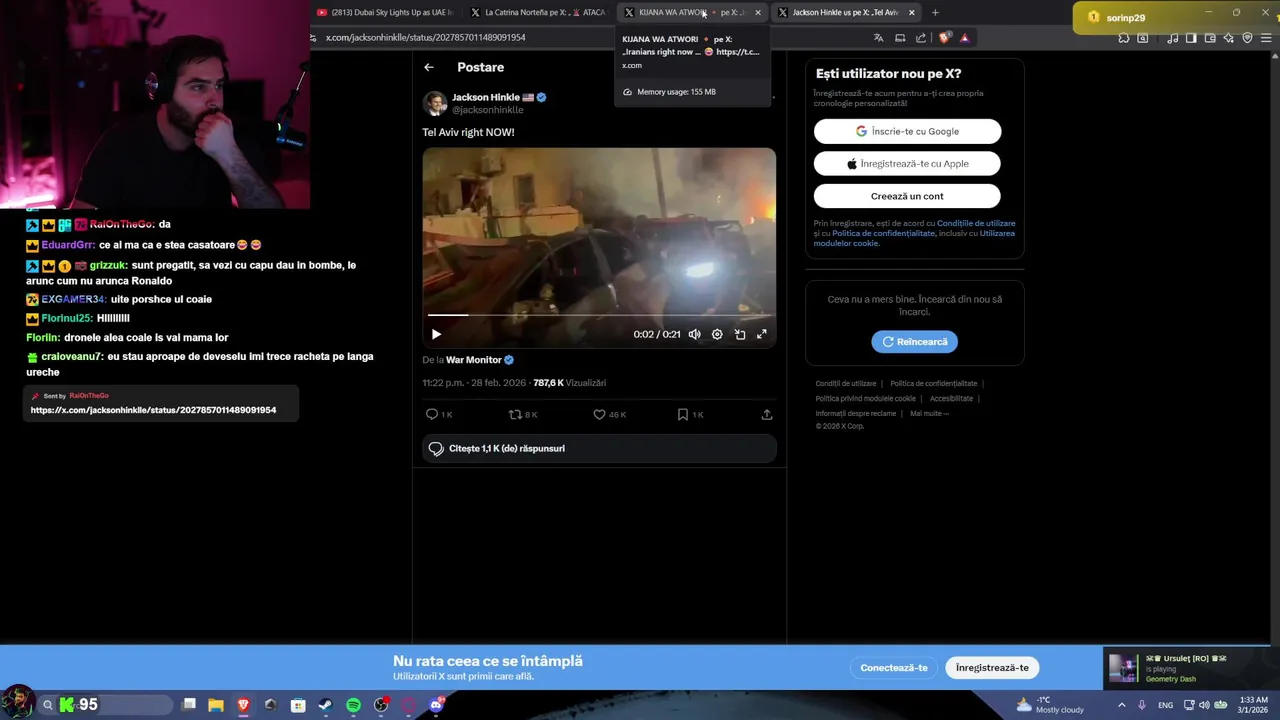The image size is (1280, 720).
Task: Click the Creează un cont button
Action: coord(907,196)
